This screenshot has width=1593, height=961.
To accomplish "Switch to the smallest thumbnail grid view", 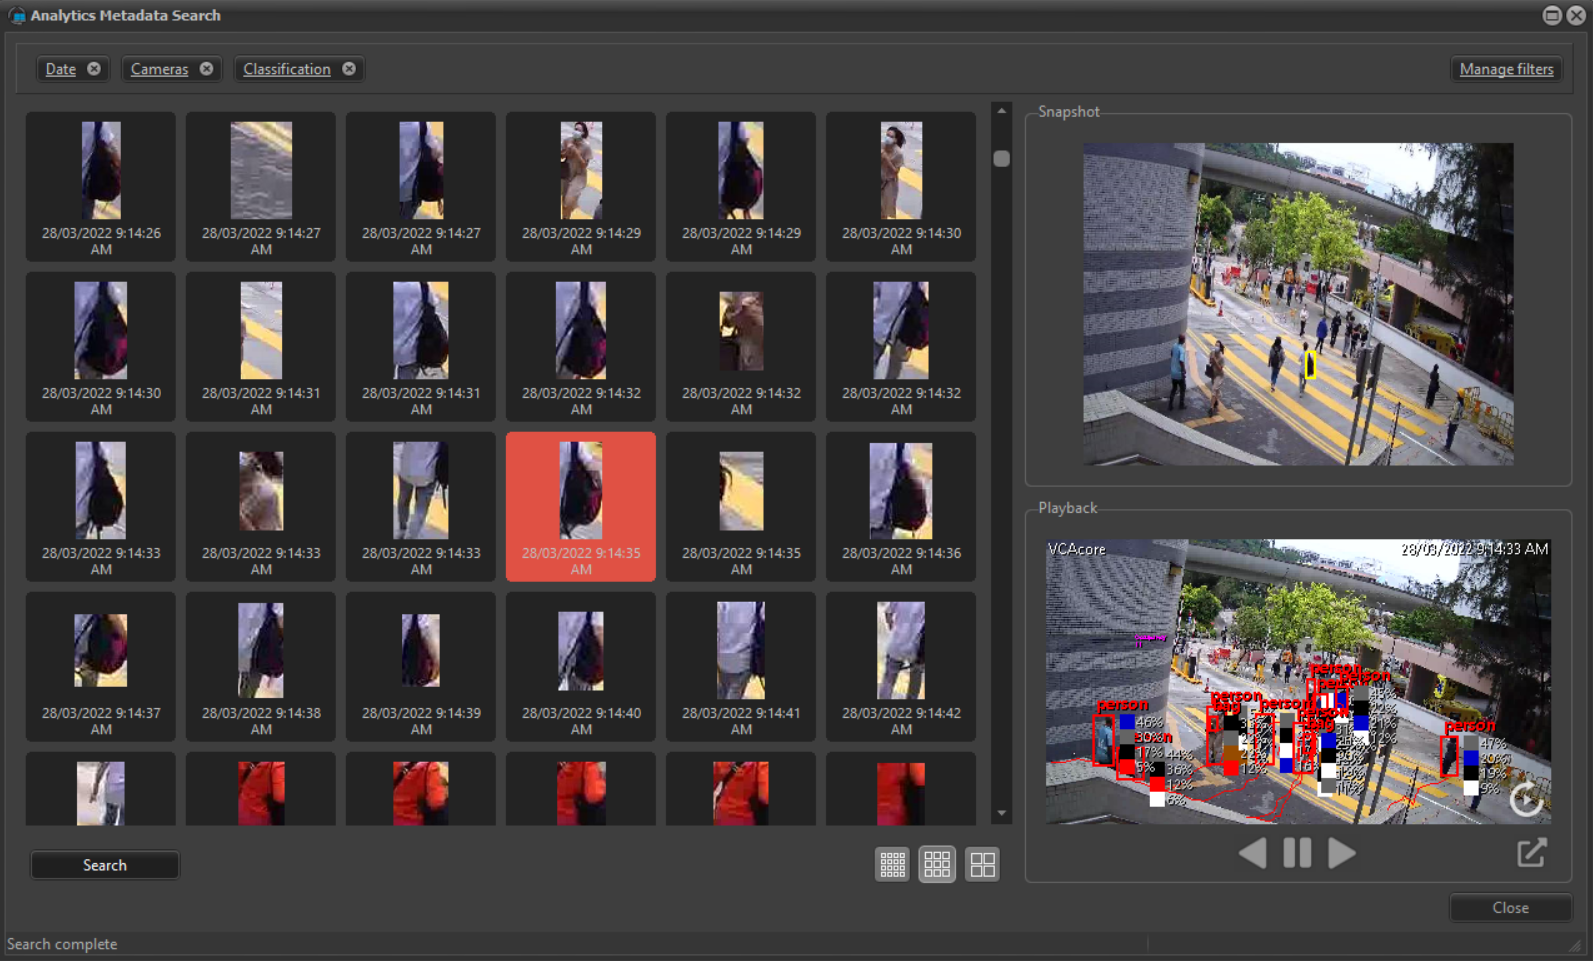I will pyautogui.click(x=892, y=864).
